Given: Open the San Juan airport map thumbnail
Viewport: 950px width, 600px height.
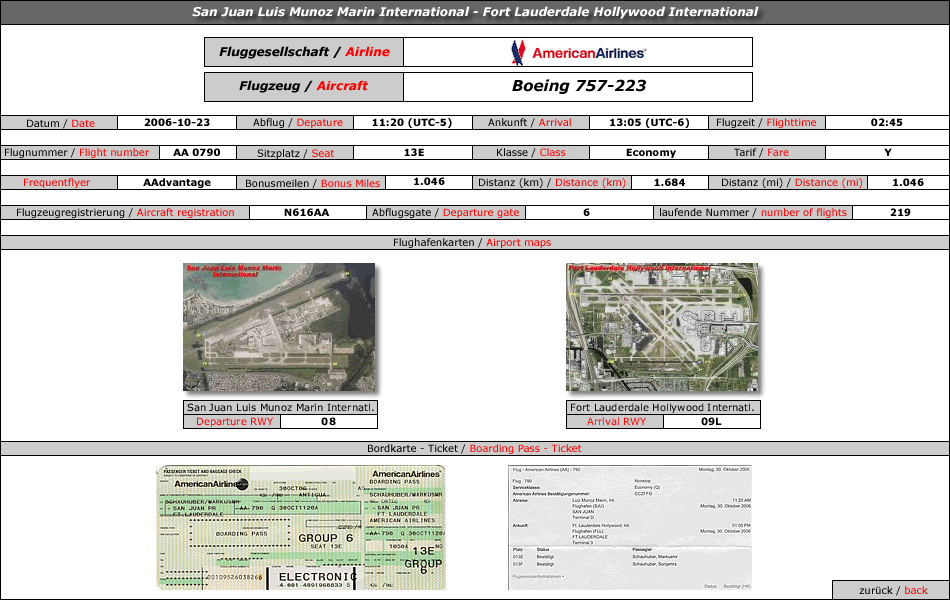Looking at the screenshot, I should (279, 327).
